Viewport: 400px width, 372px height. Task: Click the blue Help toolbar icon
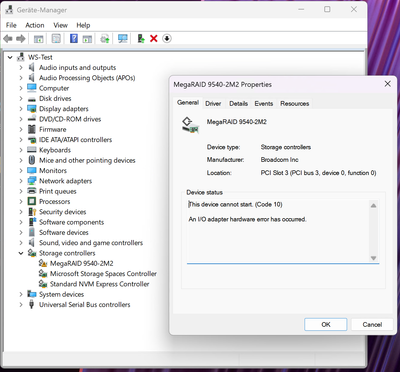[x=74, y=39]
